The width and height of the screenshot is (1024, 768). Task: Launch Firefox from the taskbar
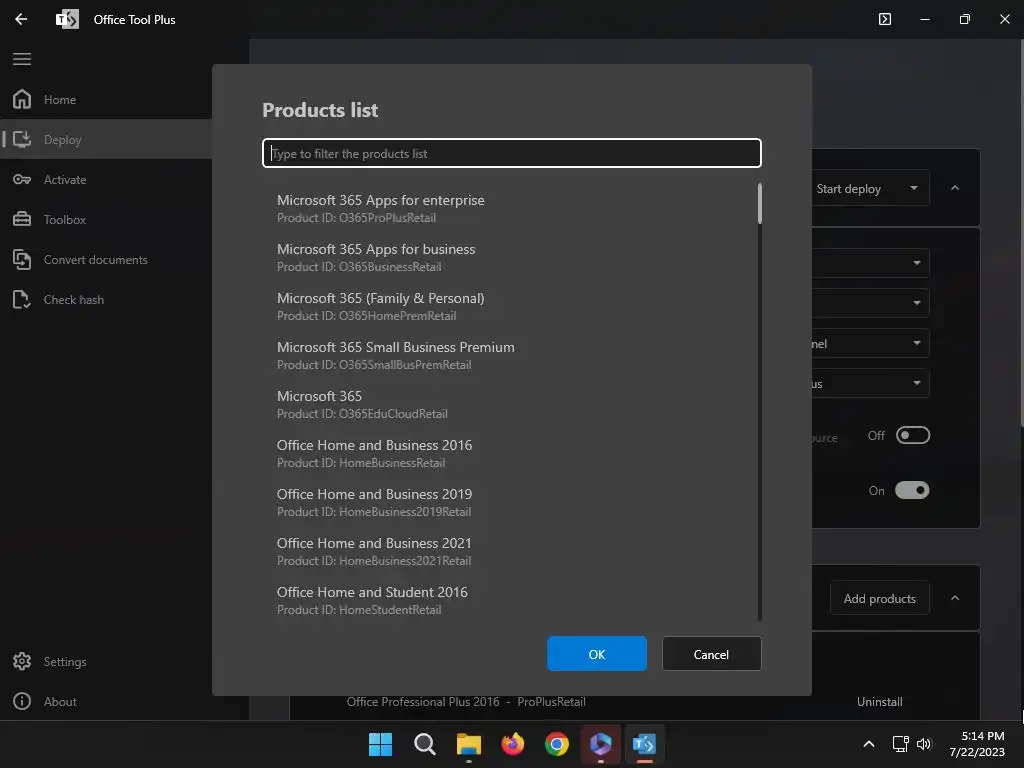point(513,744)
